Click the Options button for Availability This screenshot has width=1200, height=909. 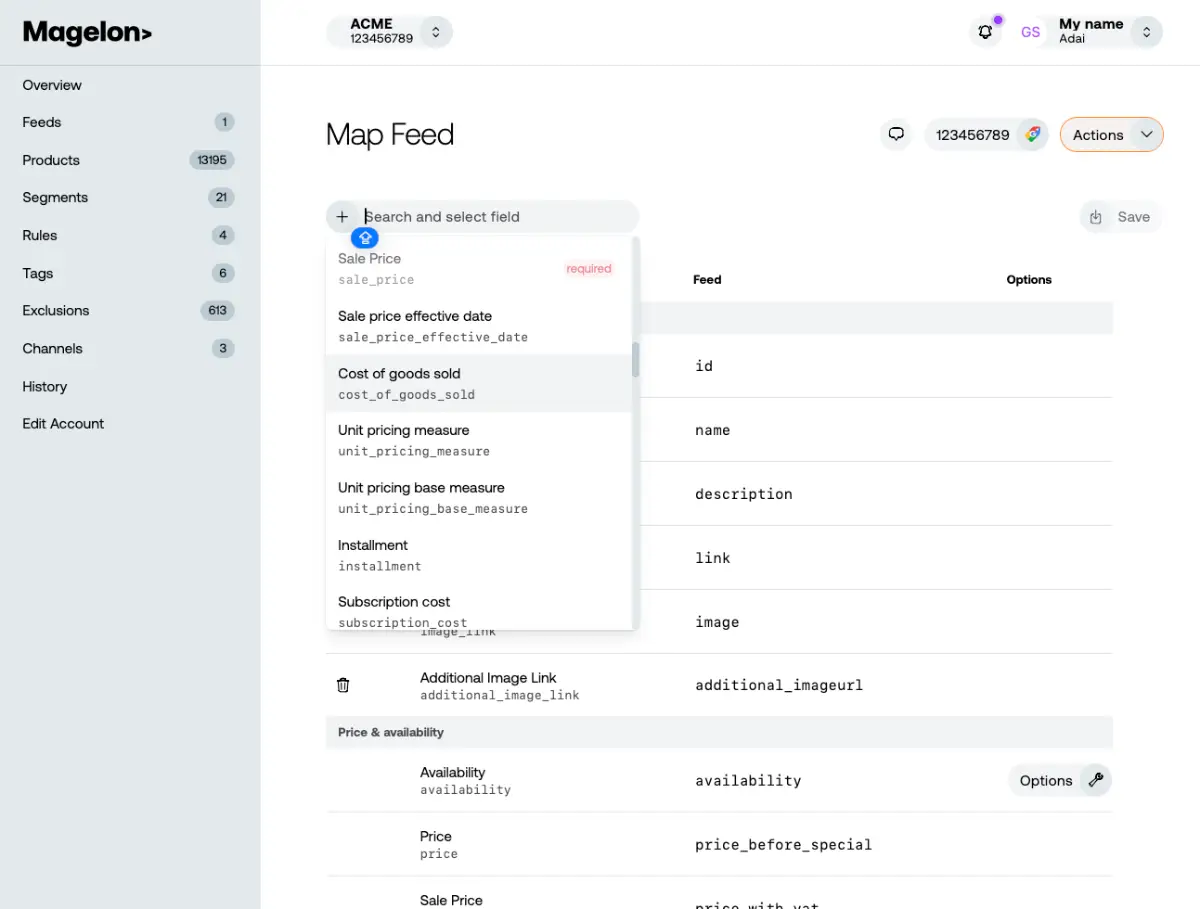[x=1045, y=780]
